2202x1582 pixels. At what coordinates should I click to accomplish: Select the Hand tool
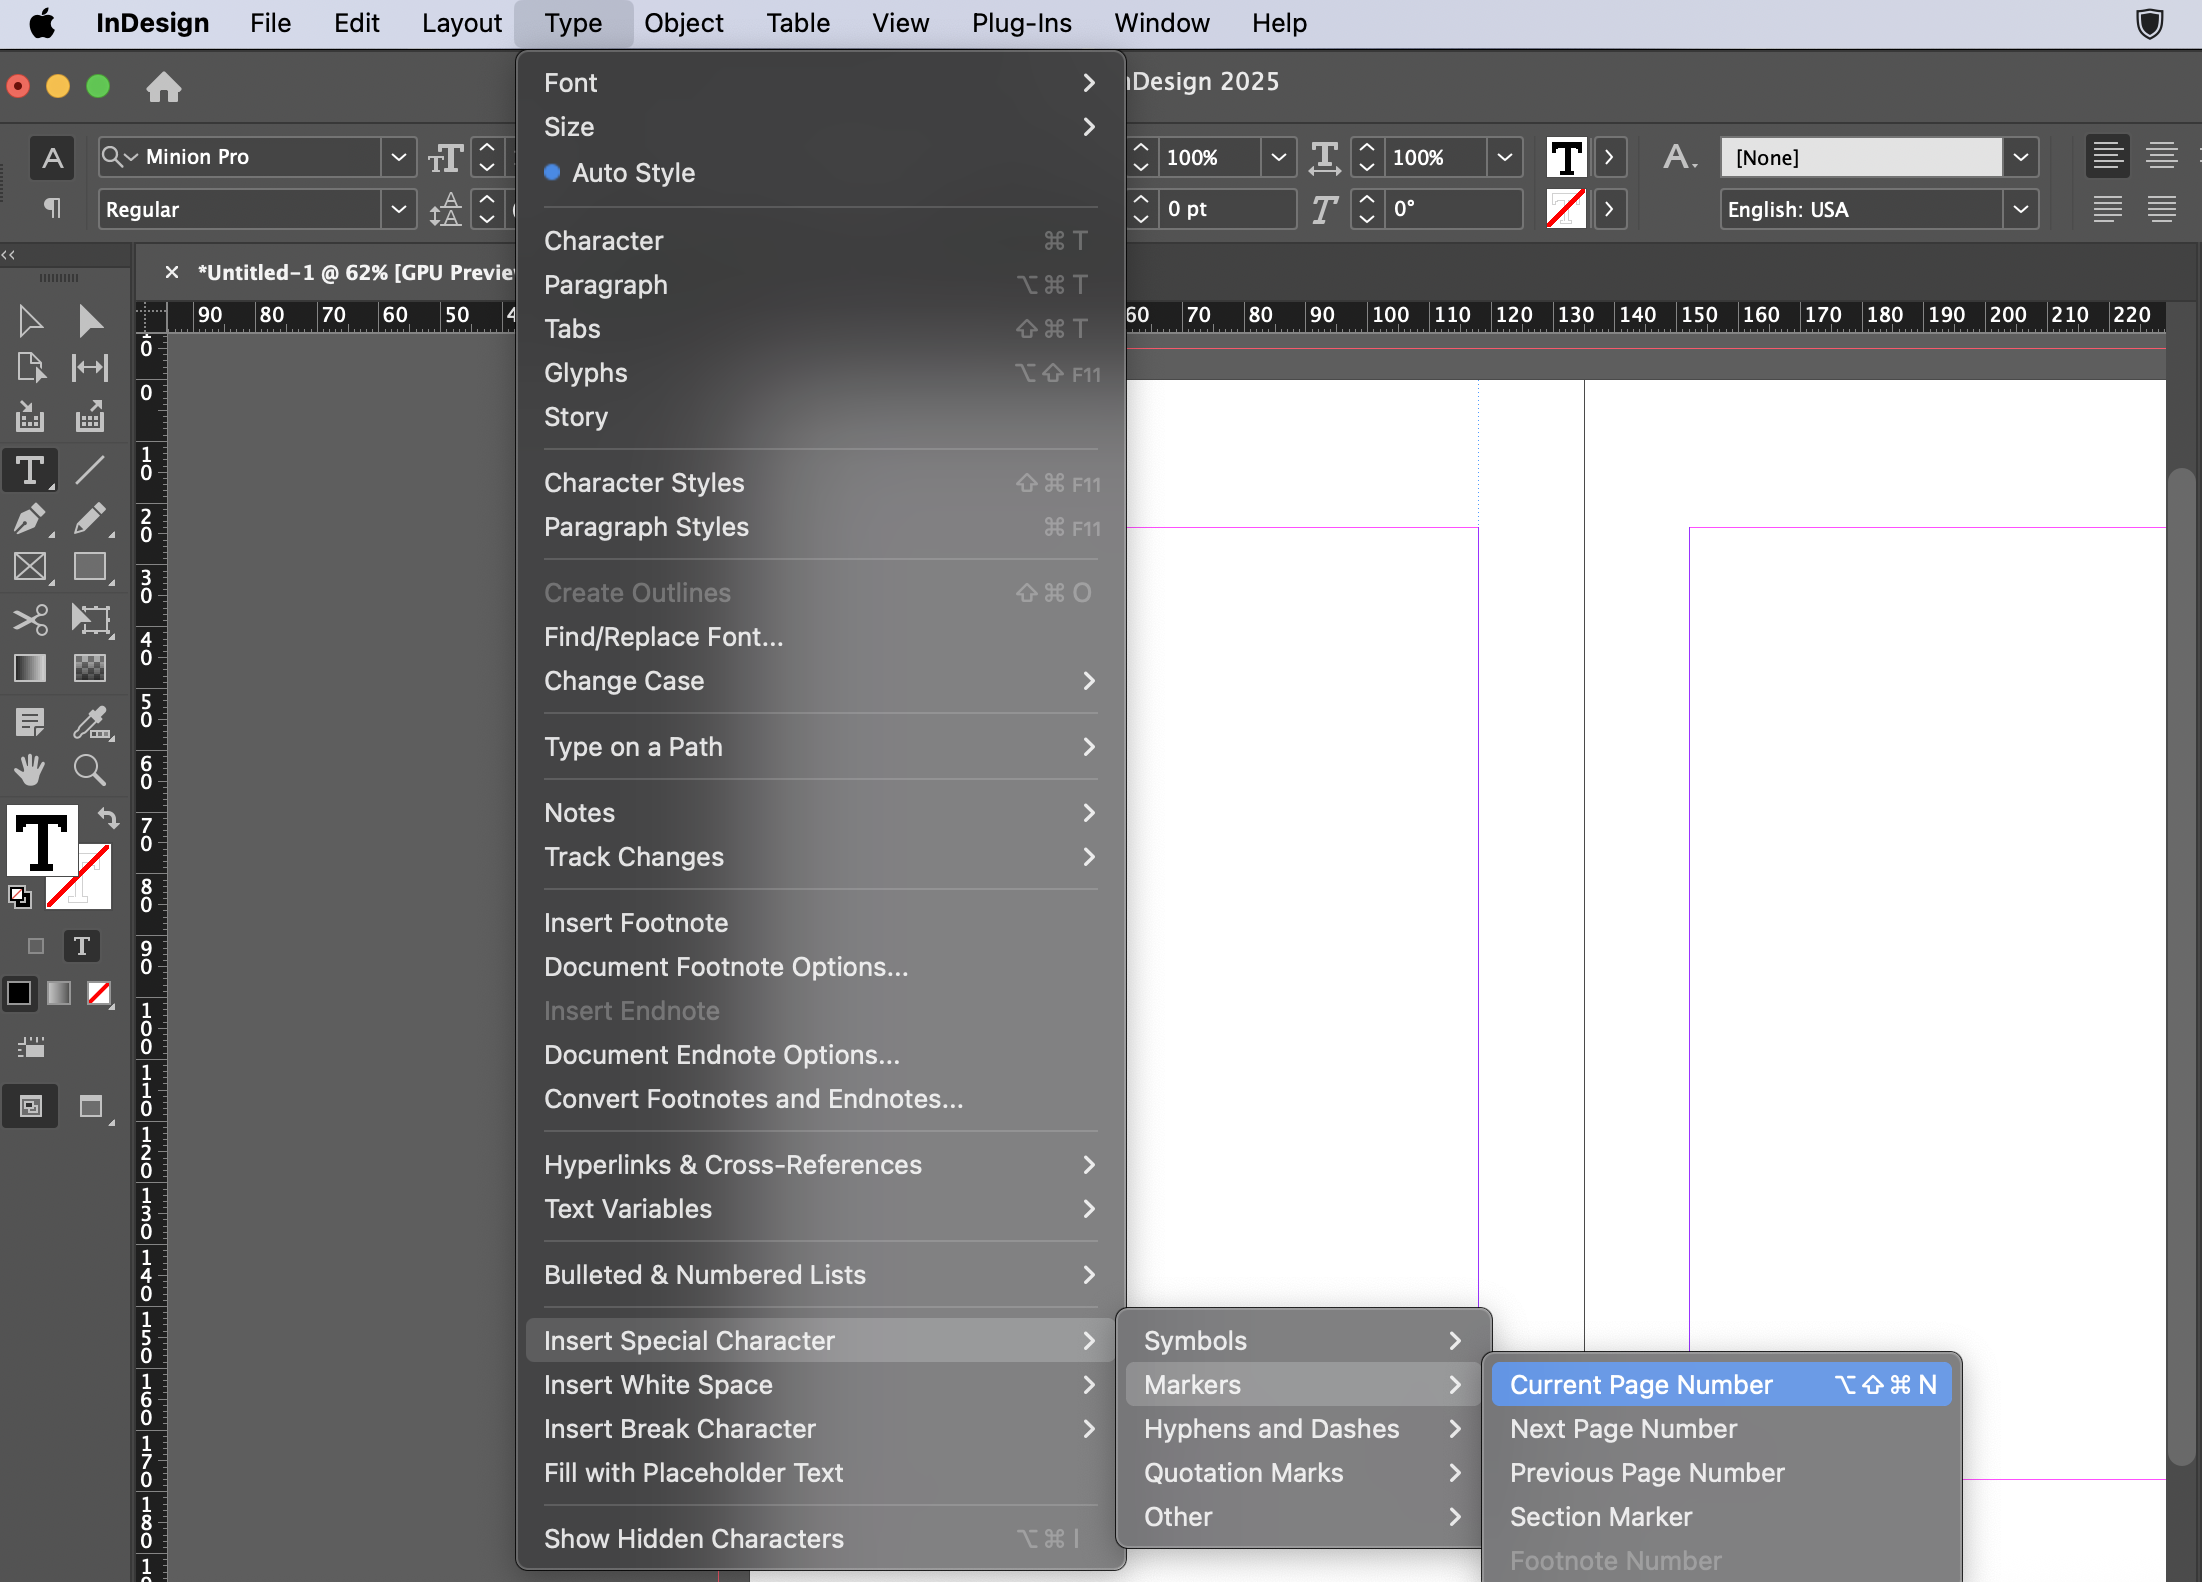(x=30, y=769)
